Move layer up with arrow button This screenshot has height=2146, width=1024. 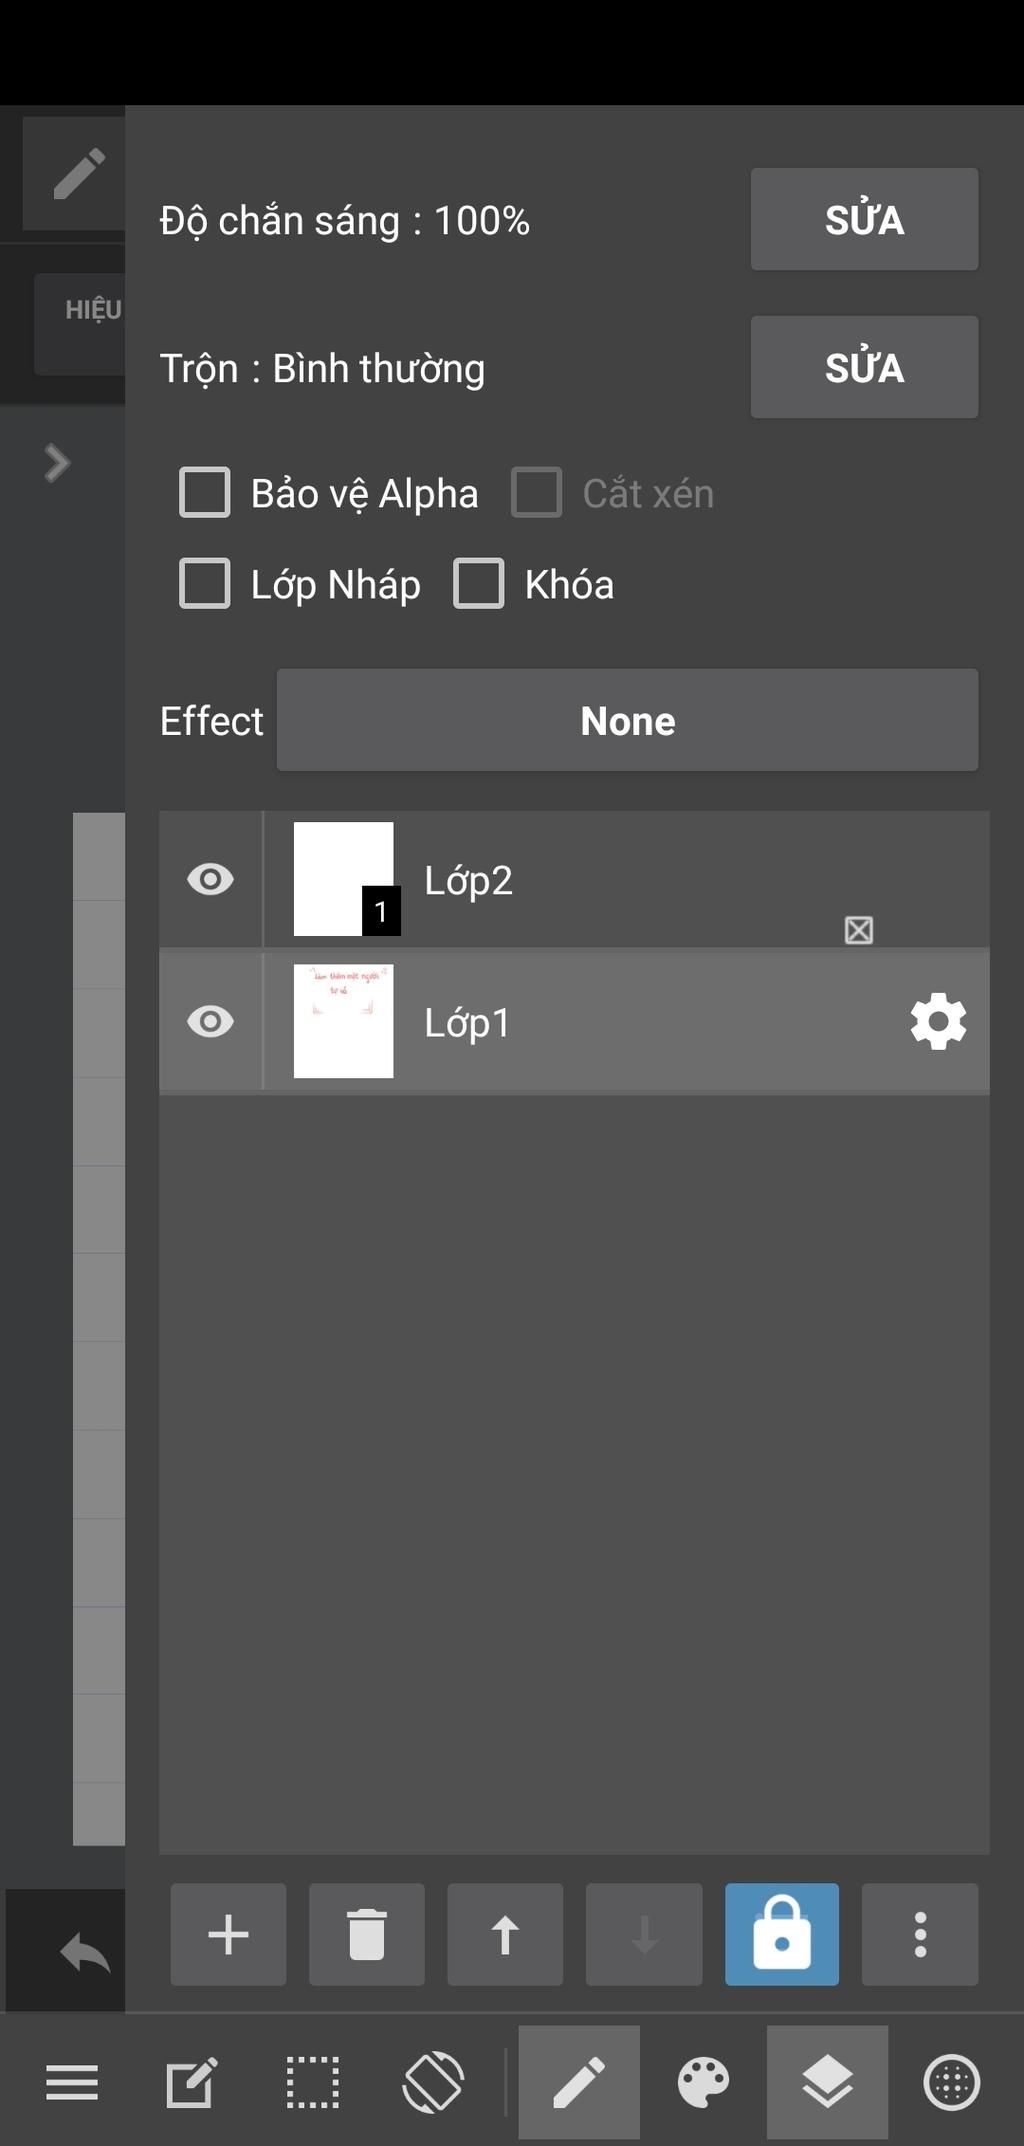(505, 1934)
